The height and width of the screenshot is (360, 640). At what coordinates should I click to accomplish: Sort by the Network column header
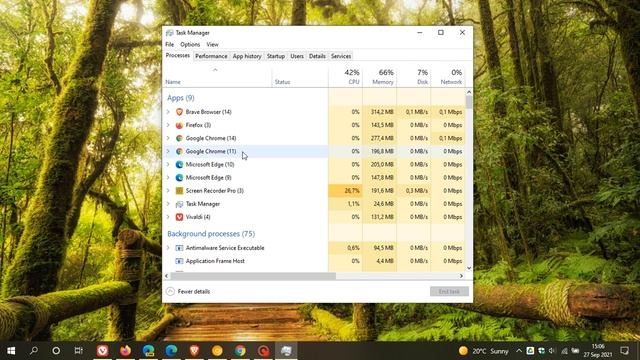click(447, 76)
